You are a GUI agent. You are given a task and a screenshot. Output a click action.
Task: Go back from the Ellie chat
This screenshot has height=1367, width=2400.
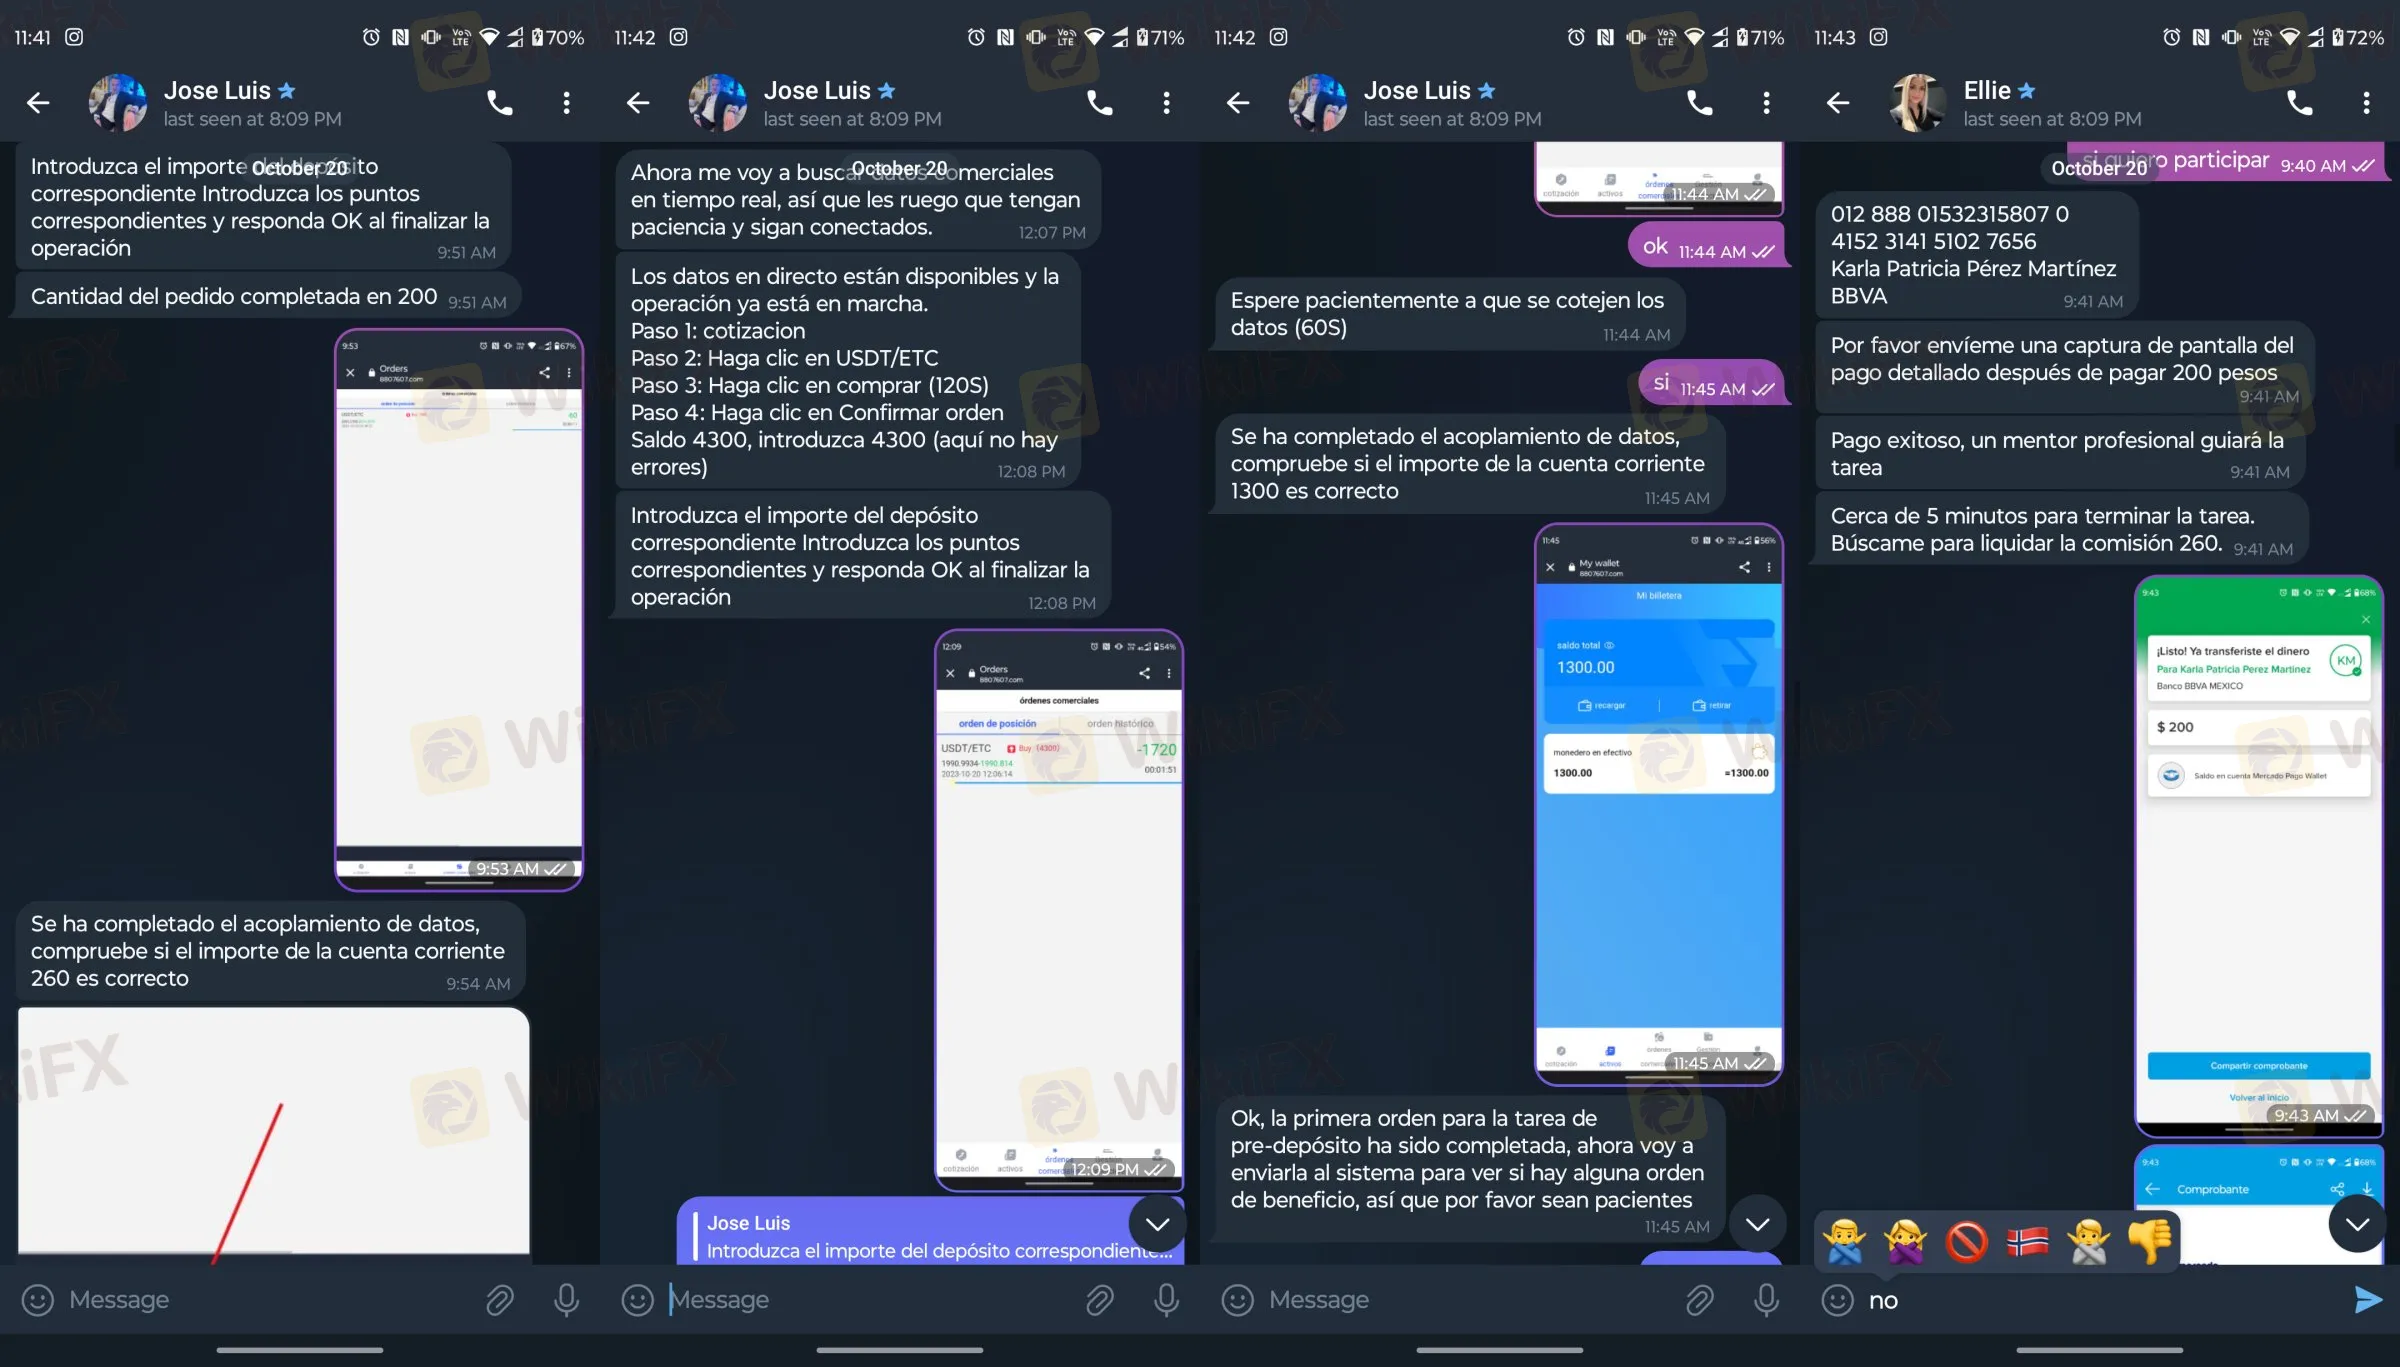pyautogui.click(x=1838, y=102)
